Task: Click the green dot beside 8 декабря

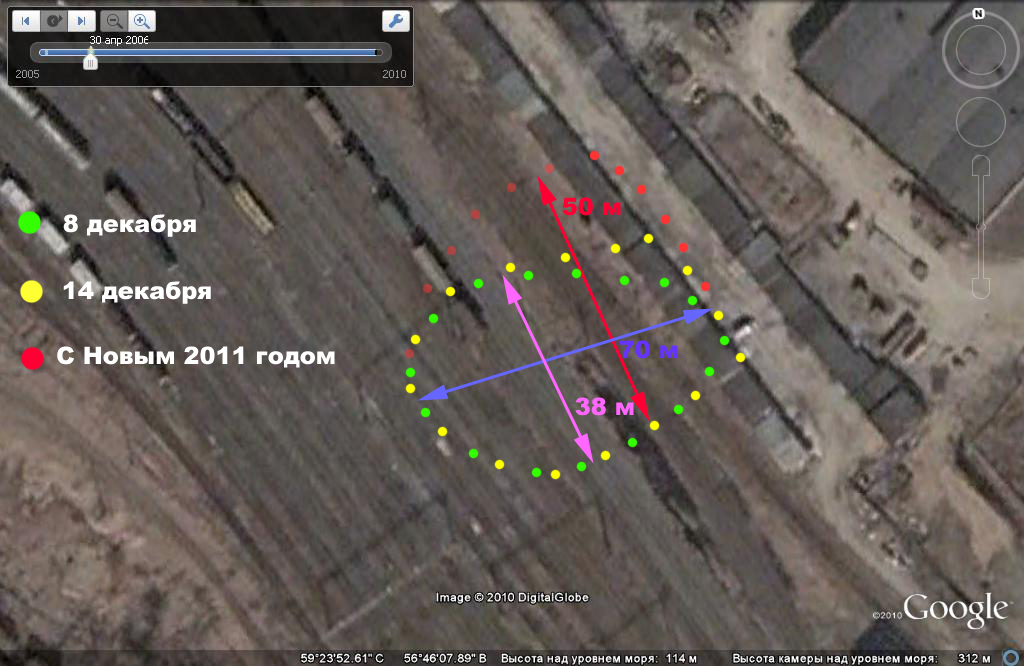Action: (x=31, y=223)
